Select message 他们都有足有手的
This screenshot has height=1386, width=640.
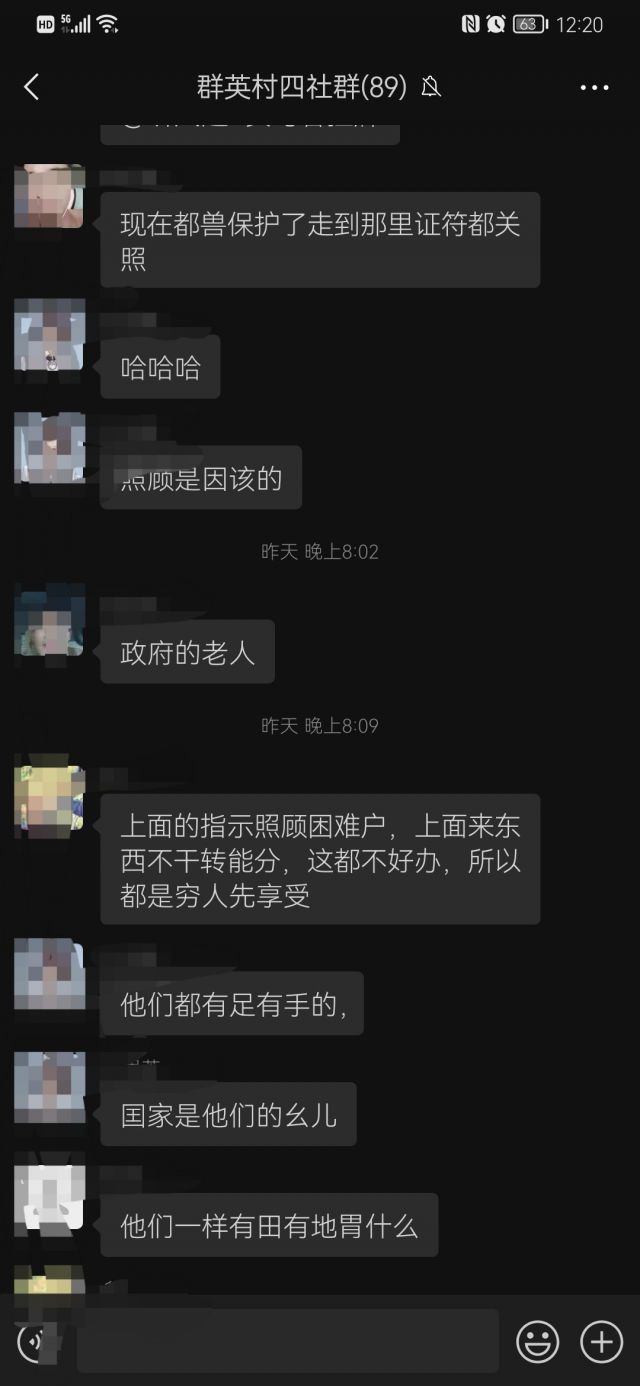pos(232,1003)
